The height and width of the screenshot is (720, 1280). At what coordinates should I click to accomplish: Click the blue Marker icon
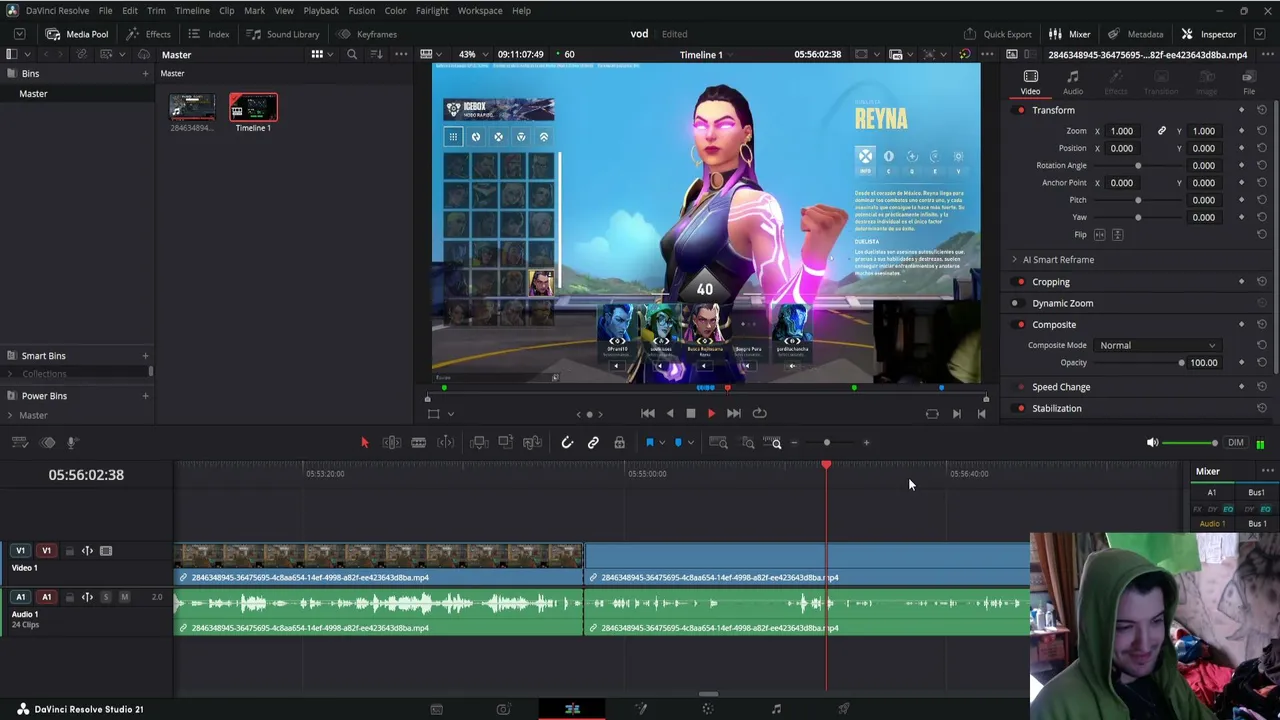pyautogui.click(x=678, y=442)
